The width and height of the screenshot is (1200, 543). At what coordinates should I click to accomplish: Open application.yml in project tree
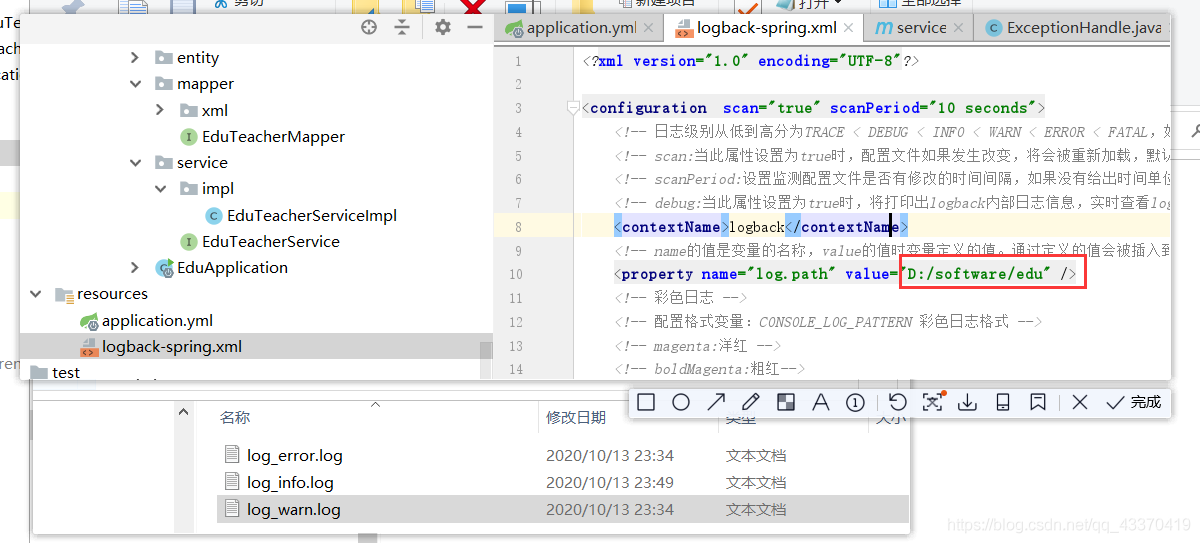[147, 320]
